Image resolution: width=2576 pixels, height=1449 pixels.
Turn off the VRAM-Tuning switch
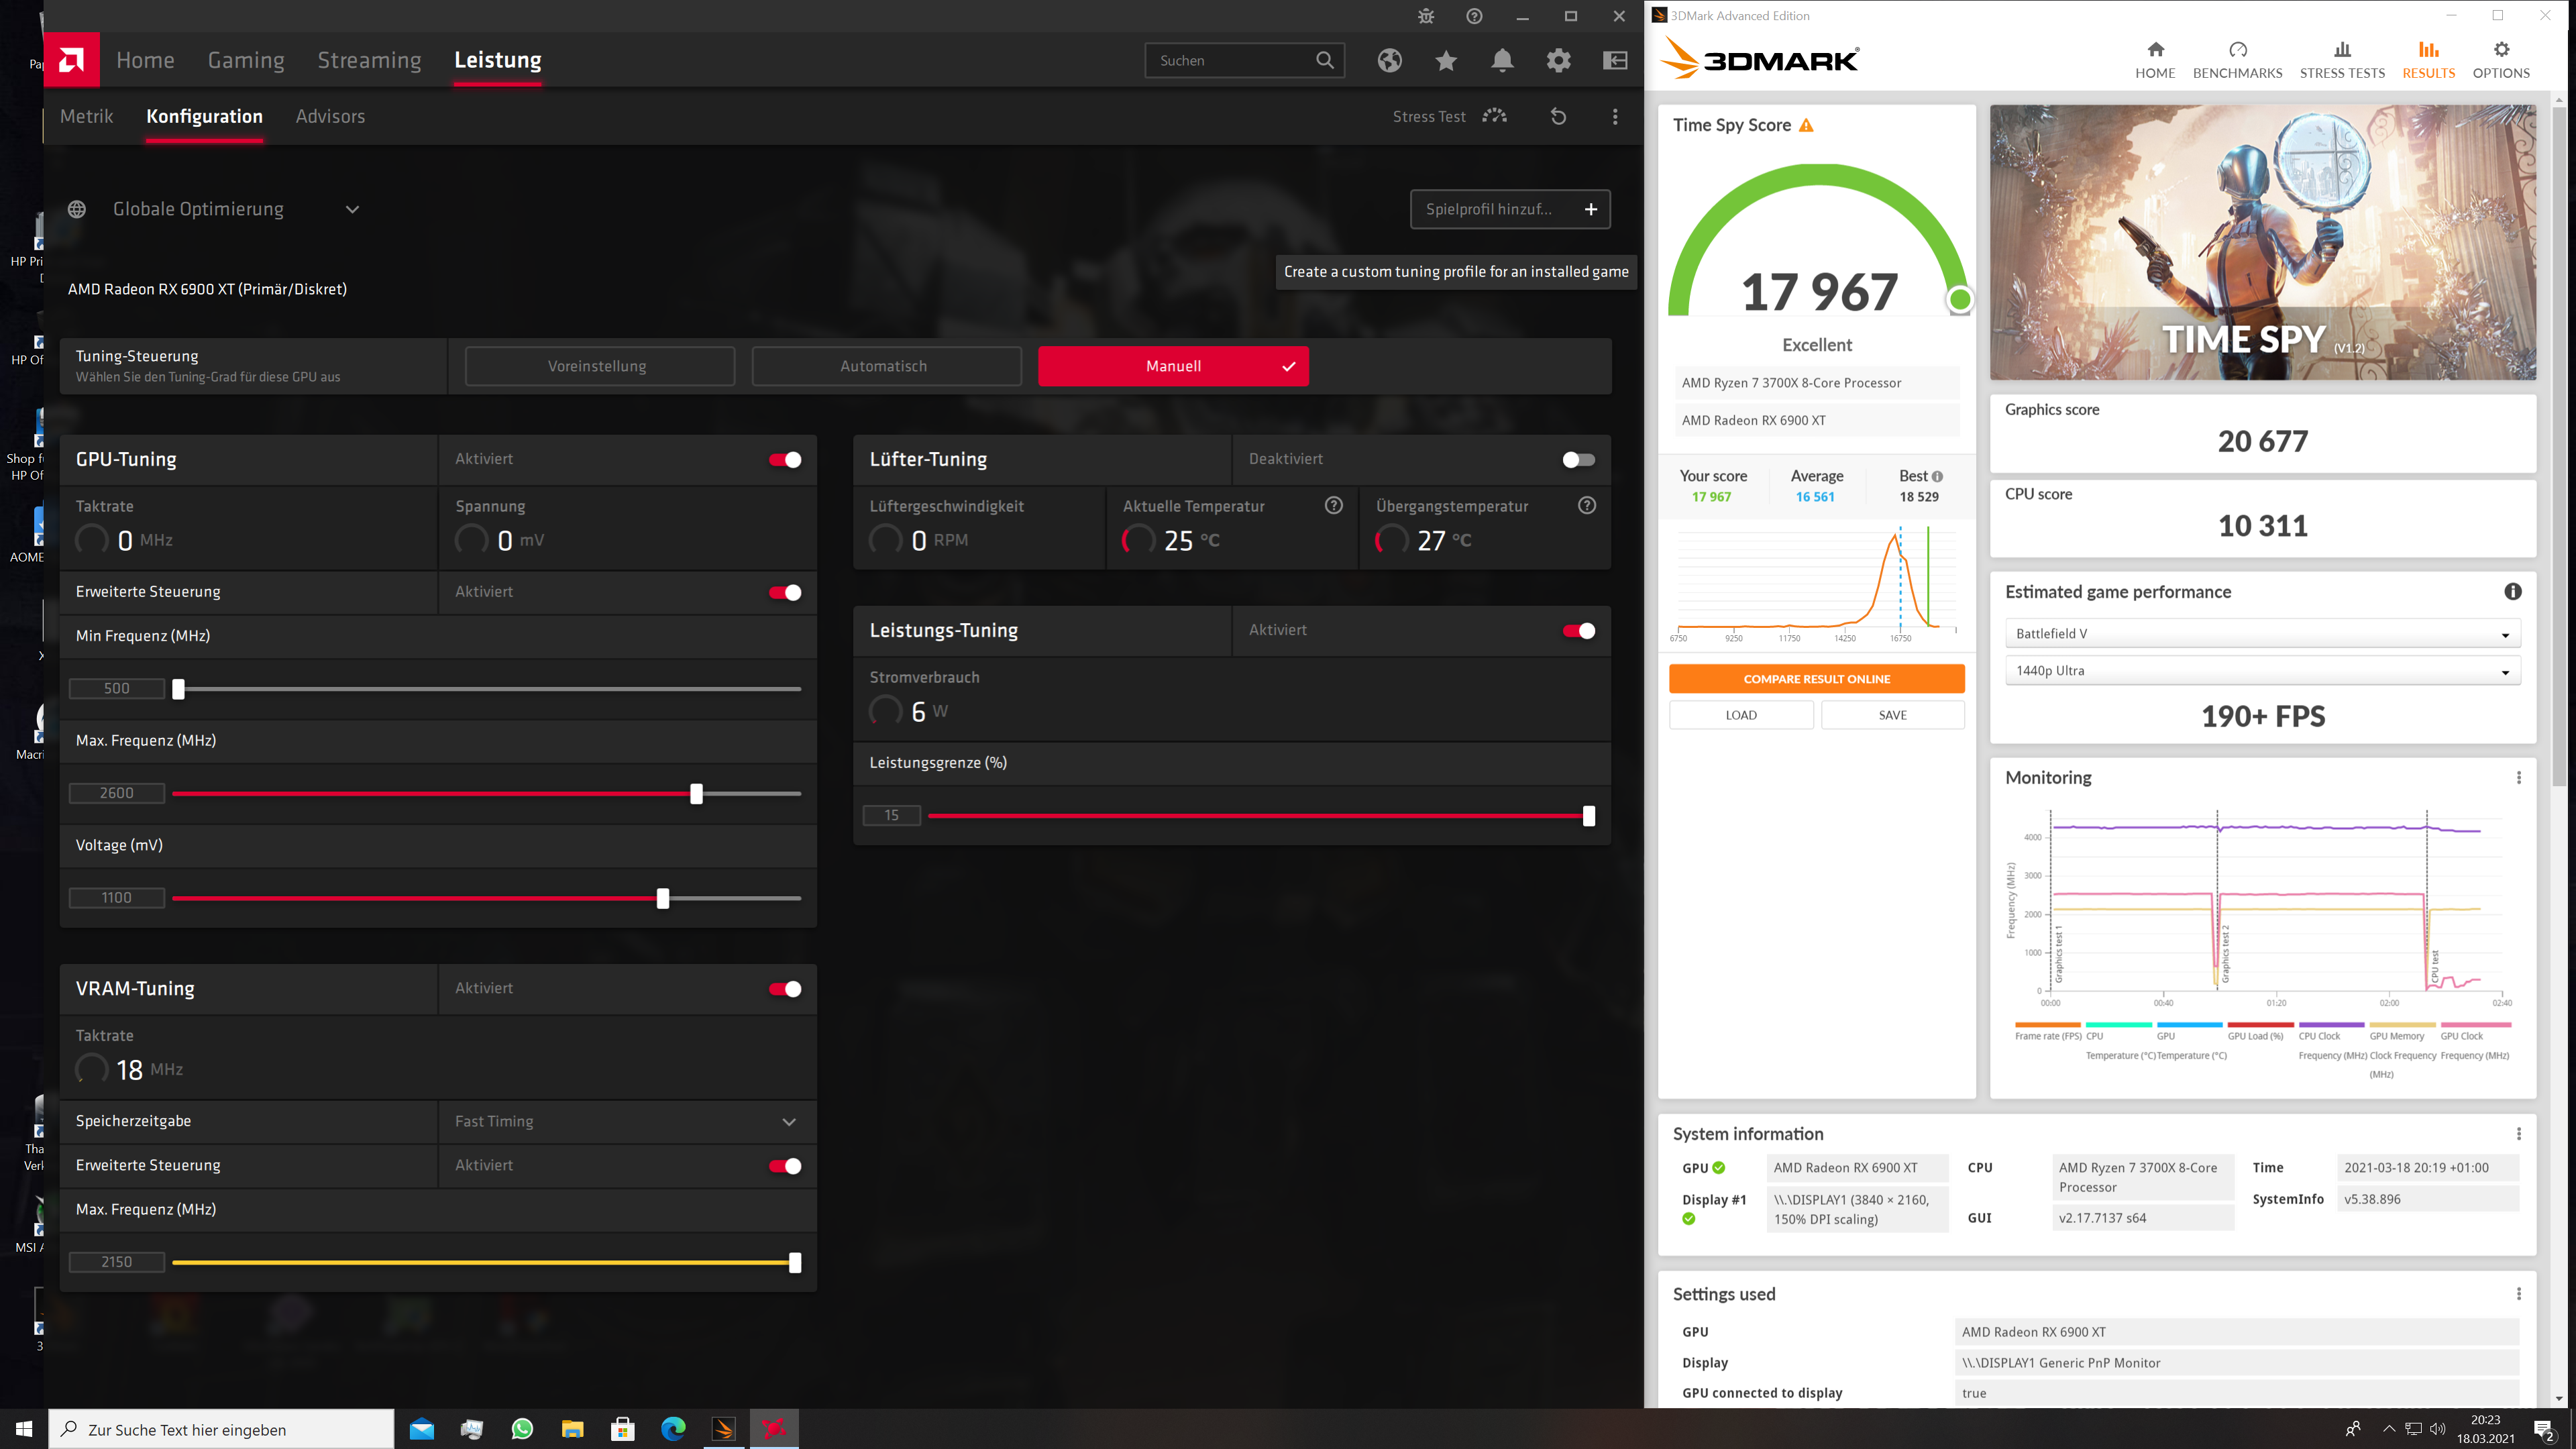(x=785, y=989)
